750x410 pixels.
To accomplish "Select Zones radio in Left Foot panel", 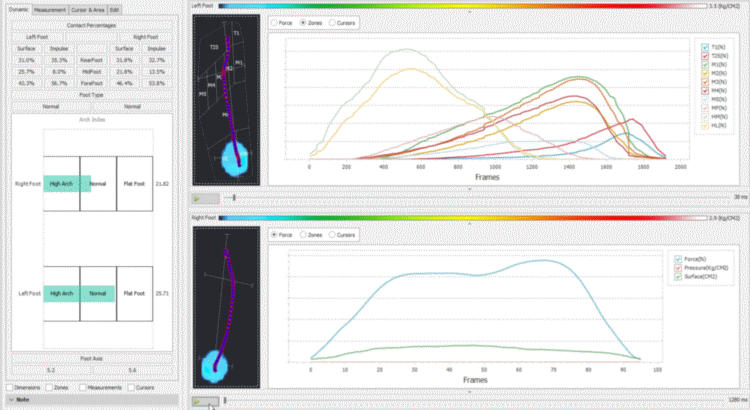I will [x=303, y=22].
